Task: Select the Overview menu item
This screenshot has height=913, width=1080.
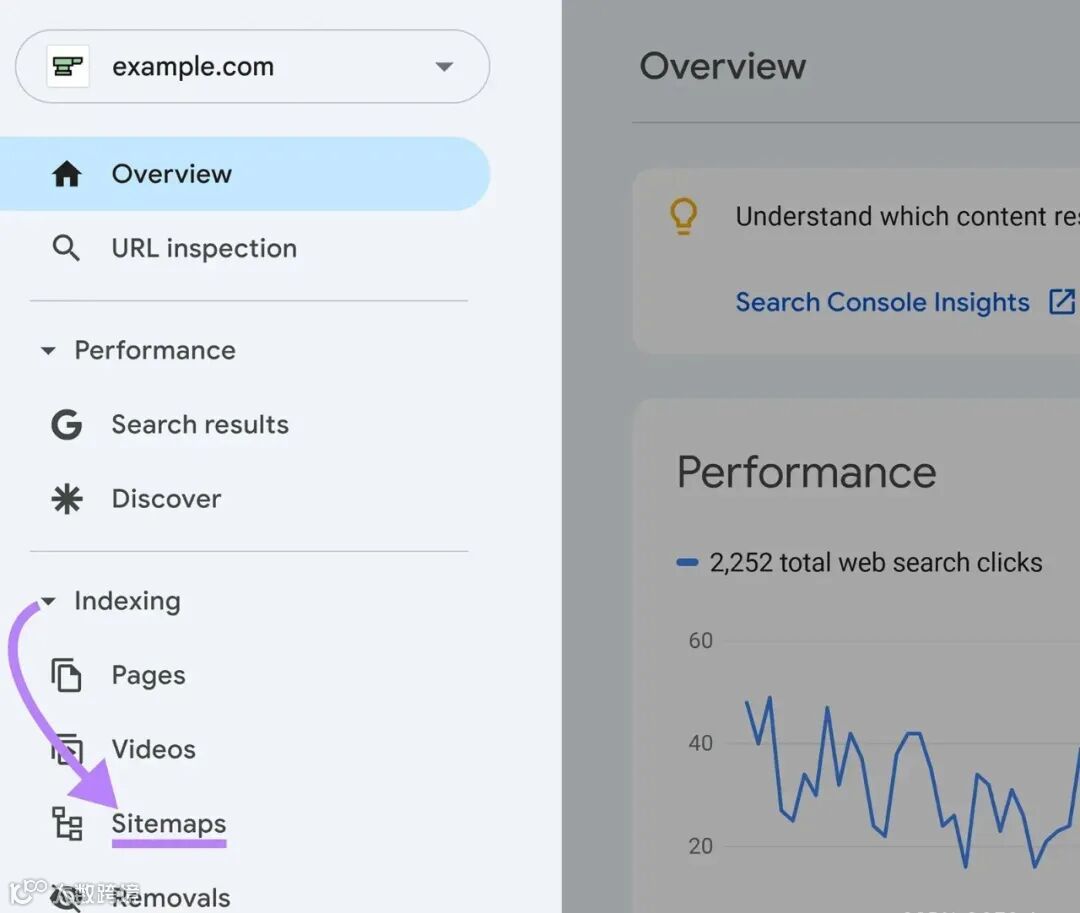Action: coord(245,174)
